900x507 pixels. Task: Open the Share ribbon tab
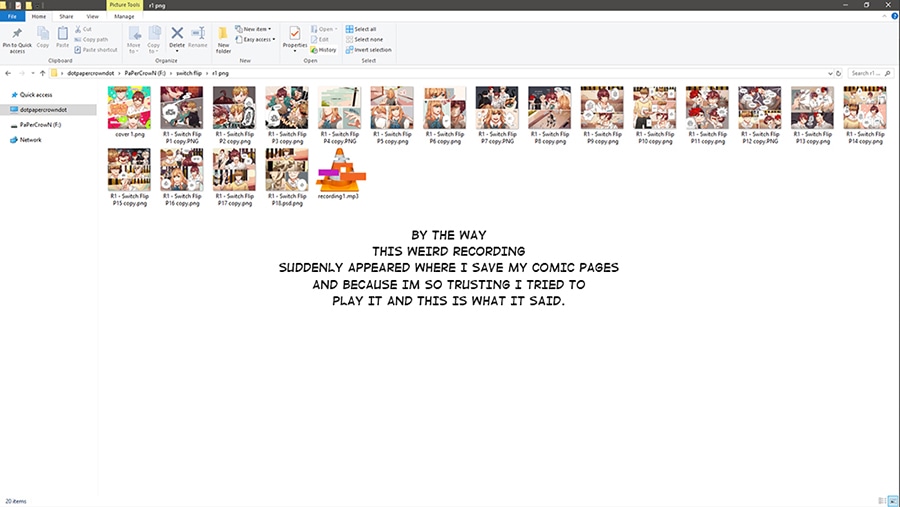[66, 16]
